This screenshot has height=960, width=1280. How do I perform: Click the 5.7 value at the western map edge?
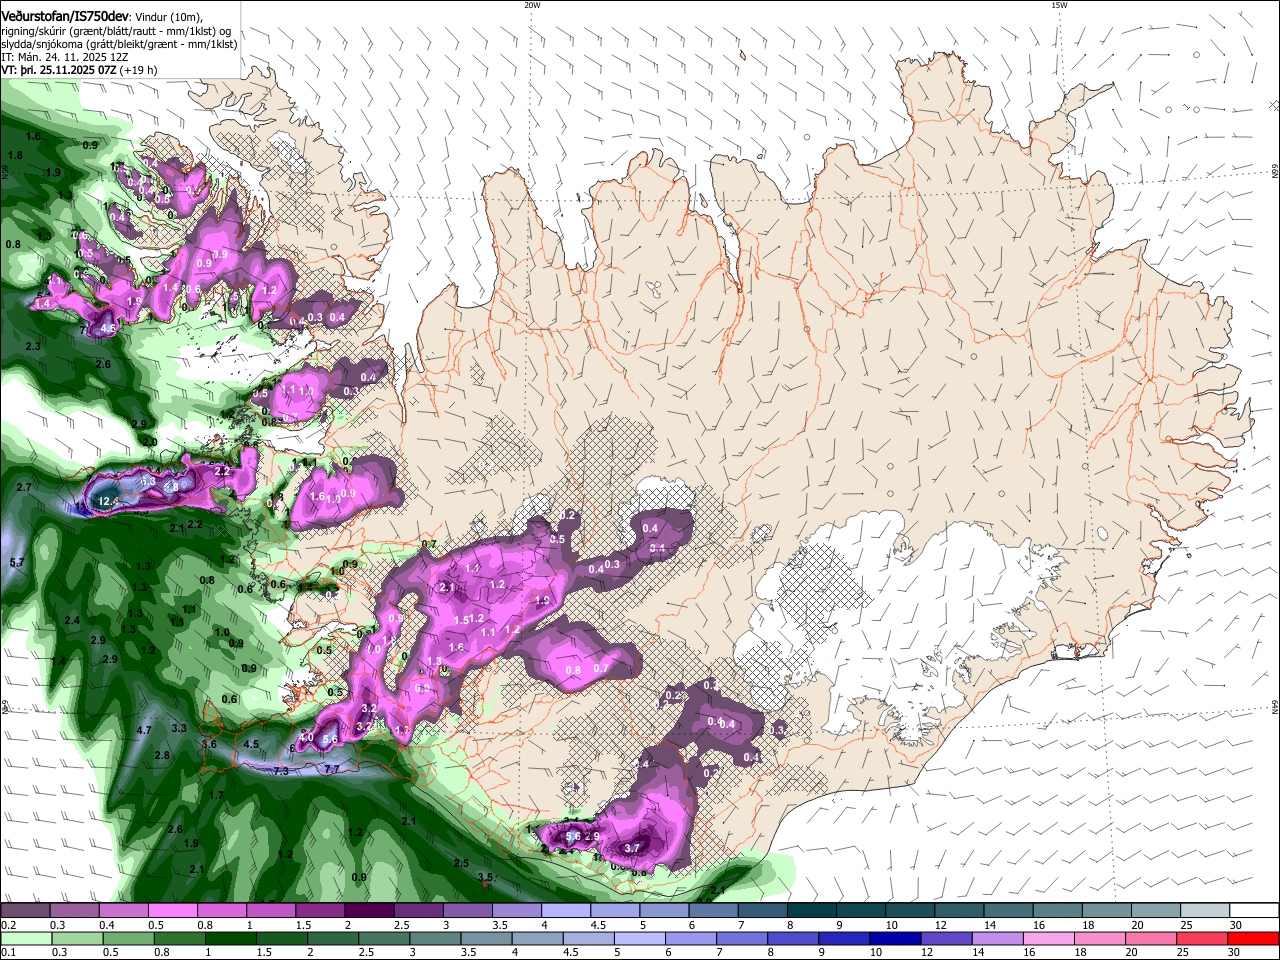17,563
